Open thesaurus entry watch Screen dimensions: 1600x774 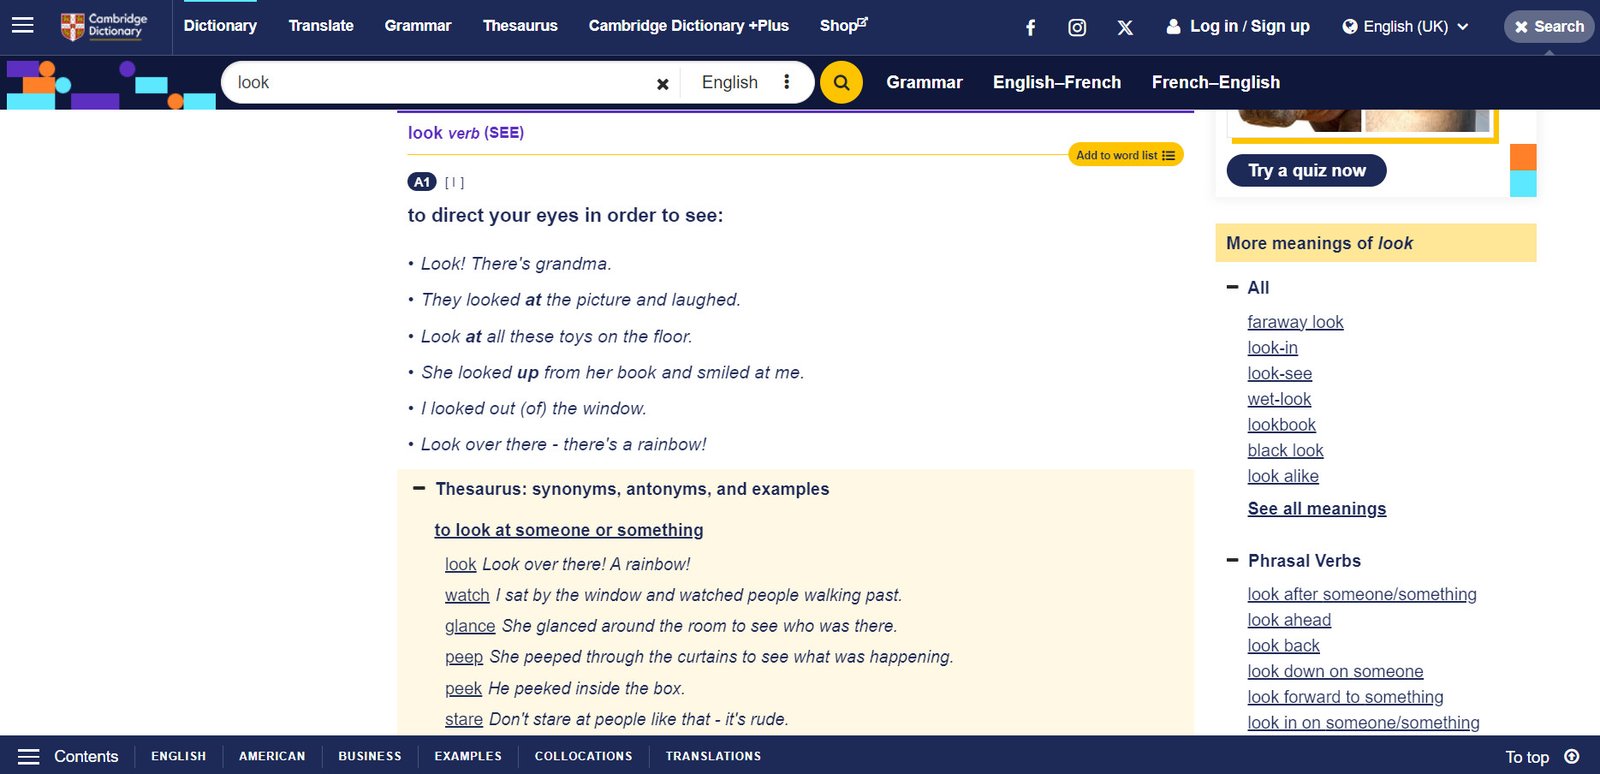coord(467,595)
